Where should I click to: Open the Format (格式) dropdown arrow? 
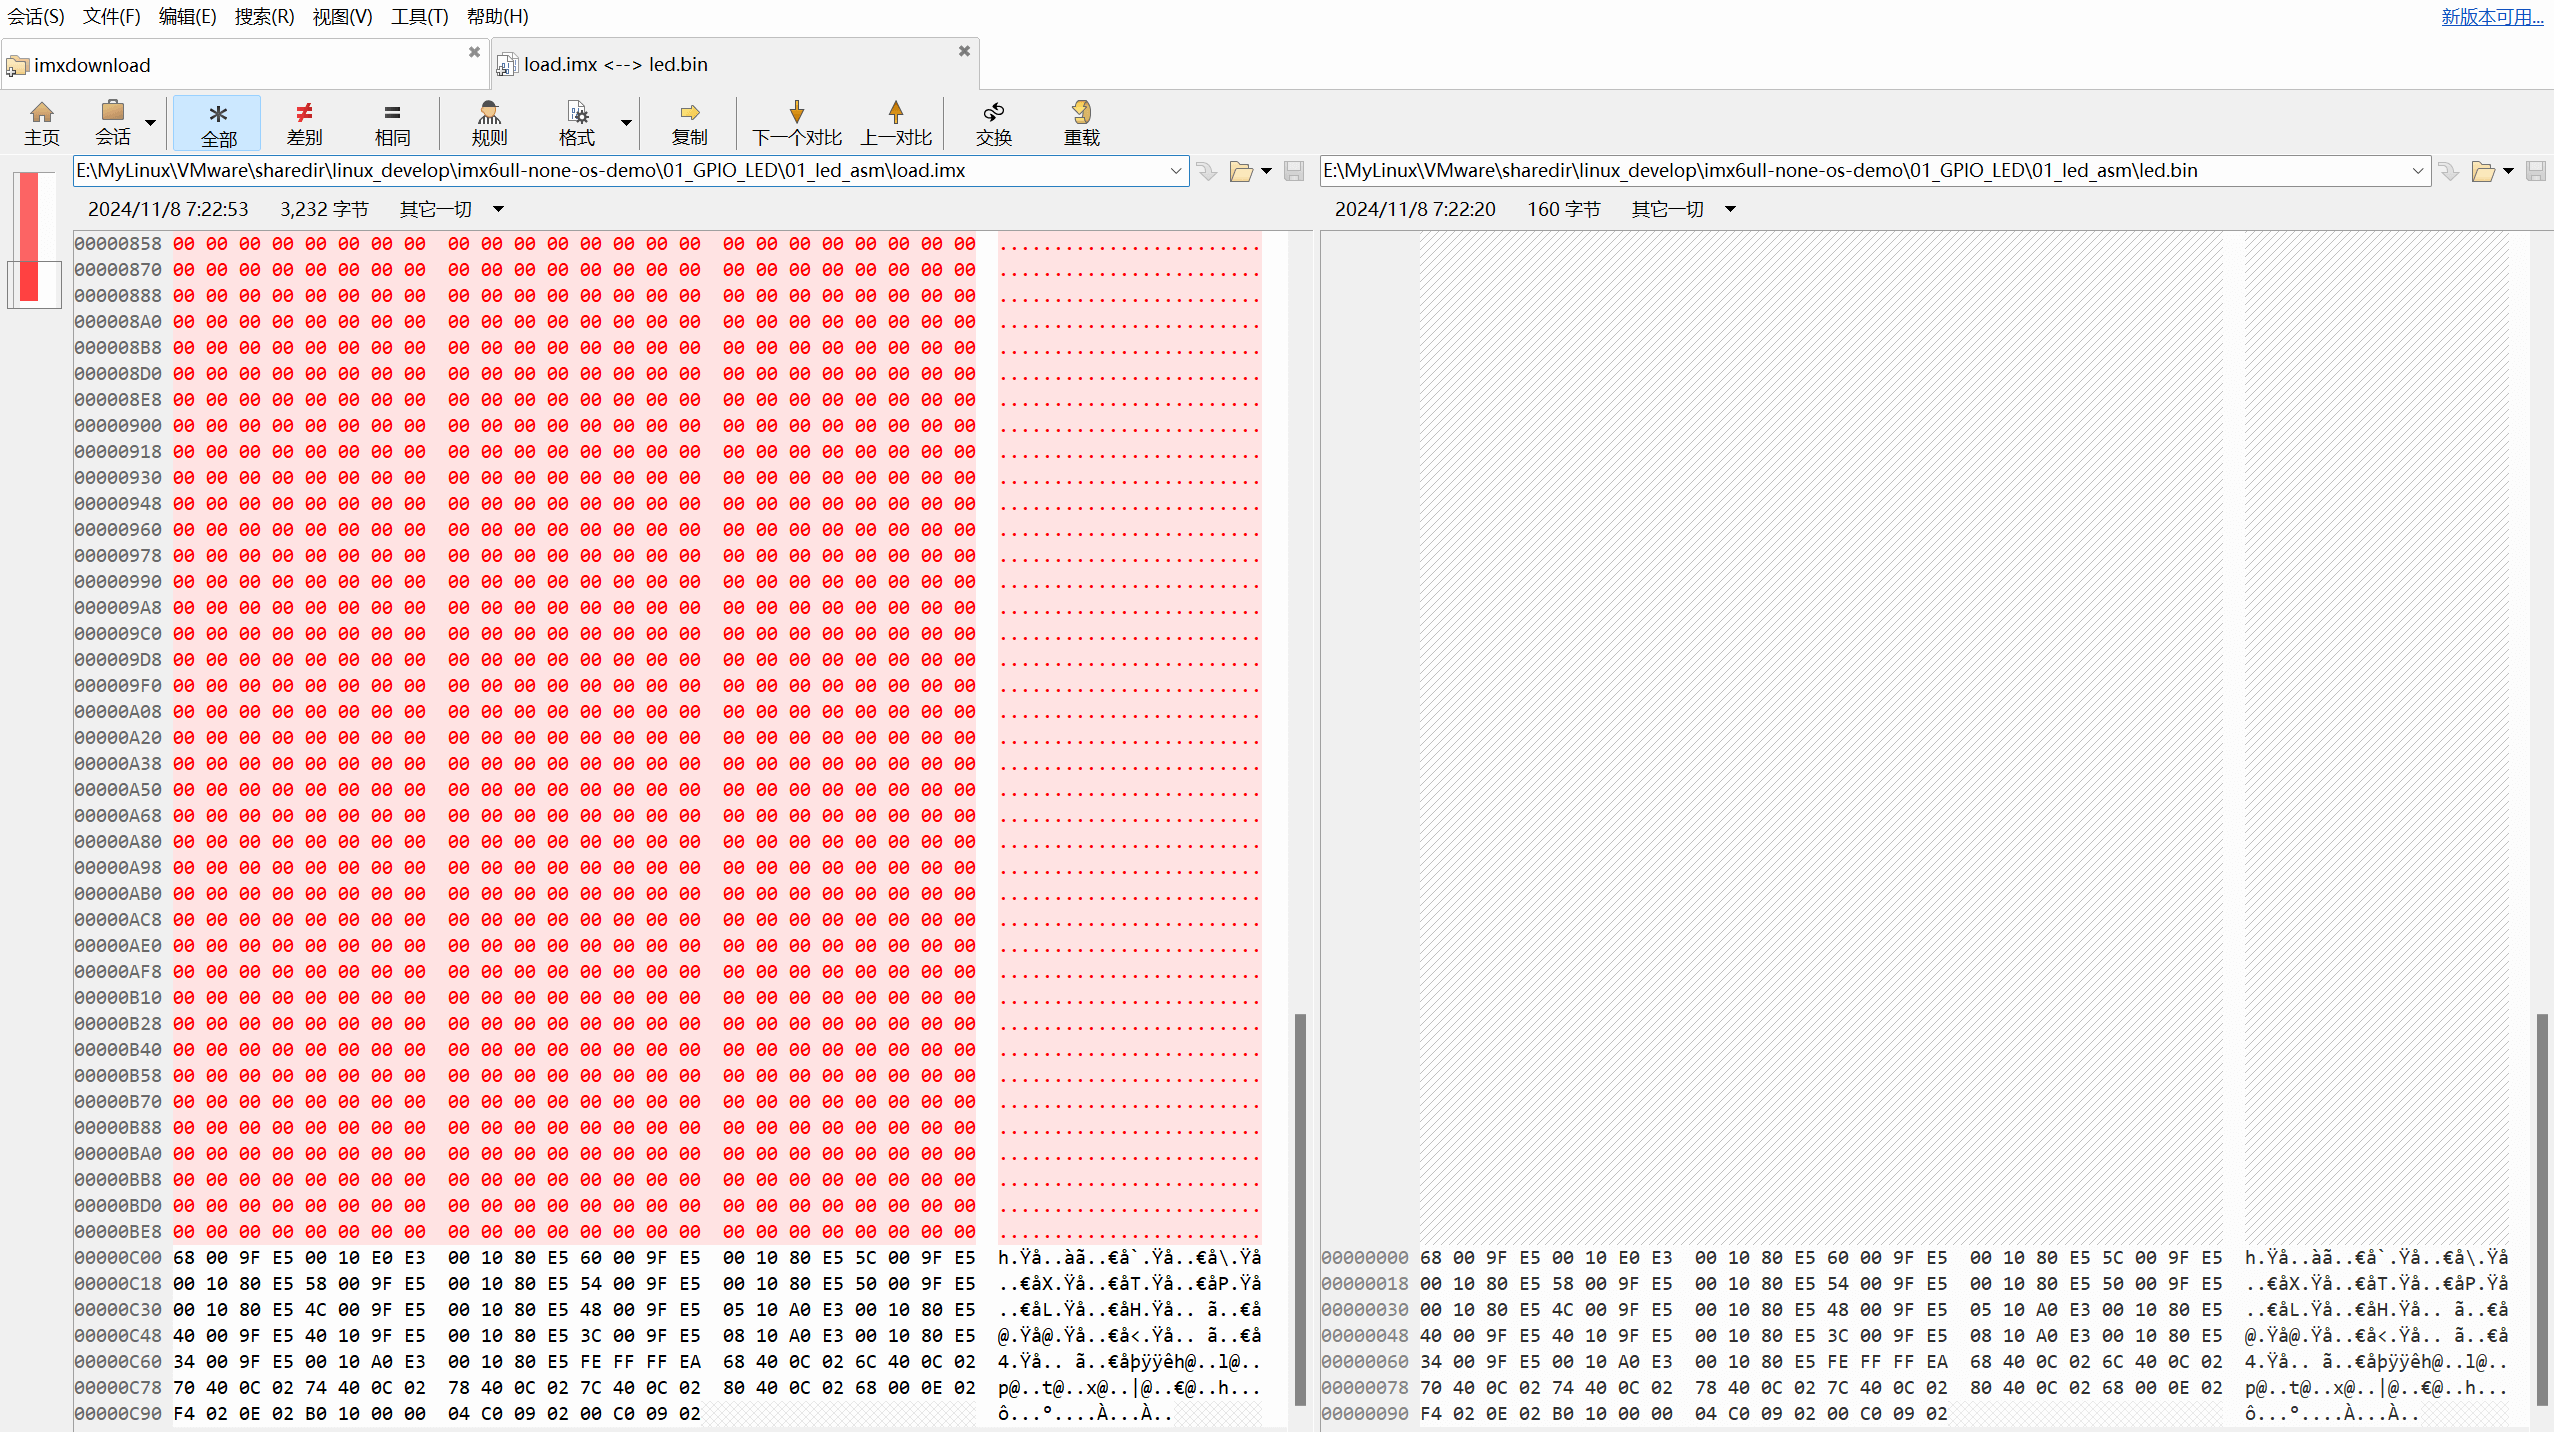click(x=626, y=123)
